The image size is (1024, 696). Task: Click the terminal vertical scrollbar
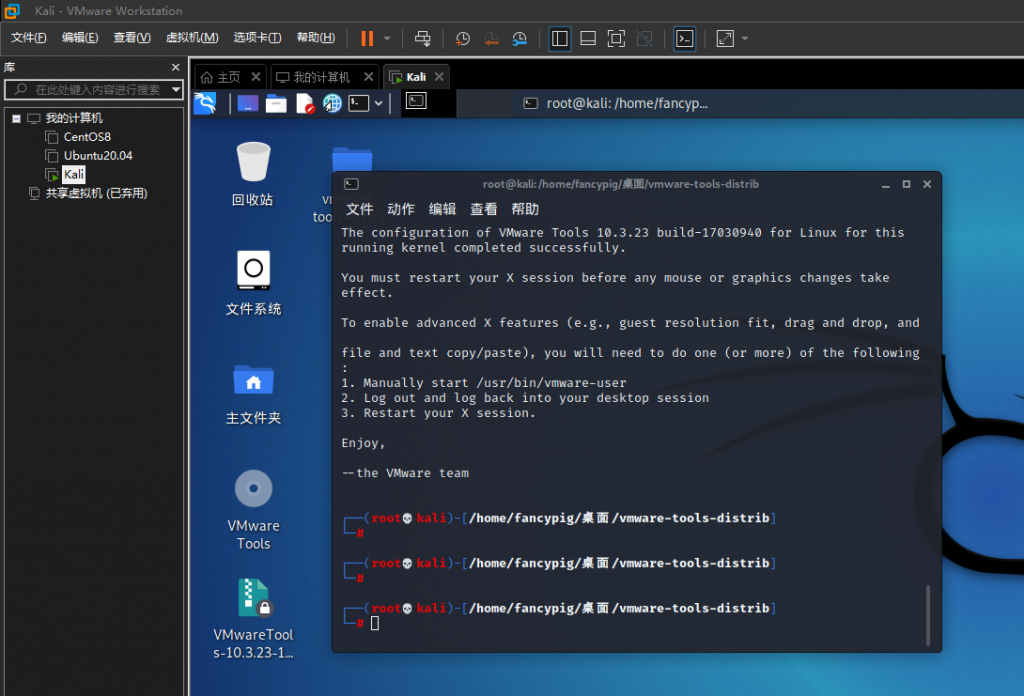(927, 615)
